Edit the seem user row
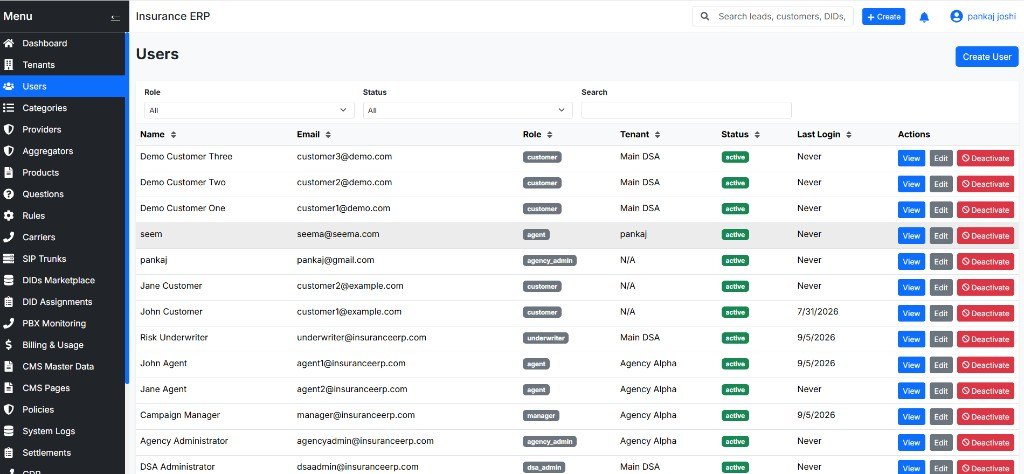Screen dimensions: 1024x474 coord(941,236)
